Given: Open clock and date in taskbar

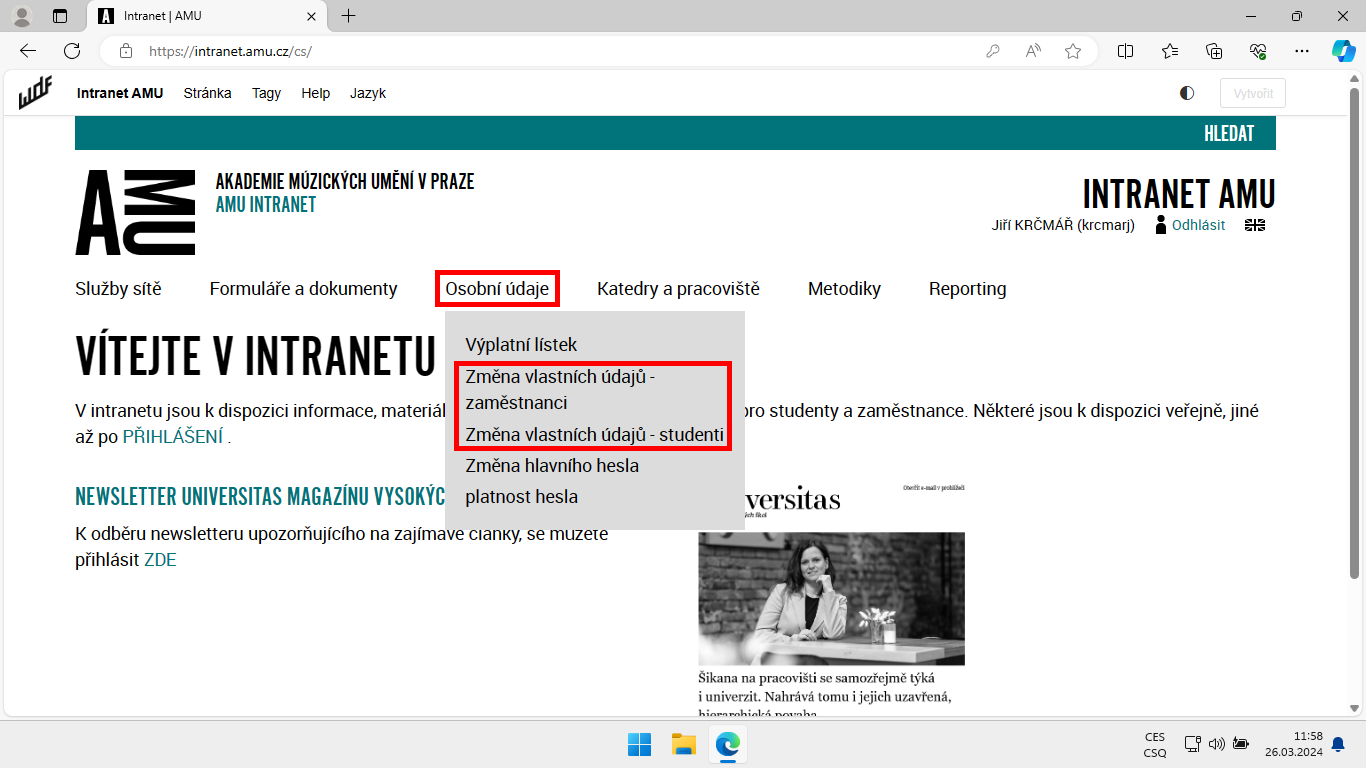Looking at the screenshot, I should [1293, 744].
